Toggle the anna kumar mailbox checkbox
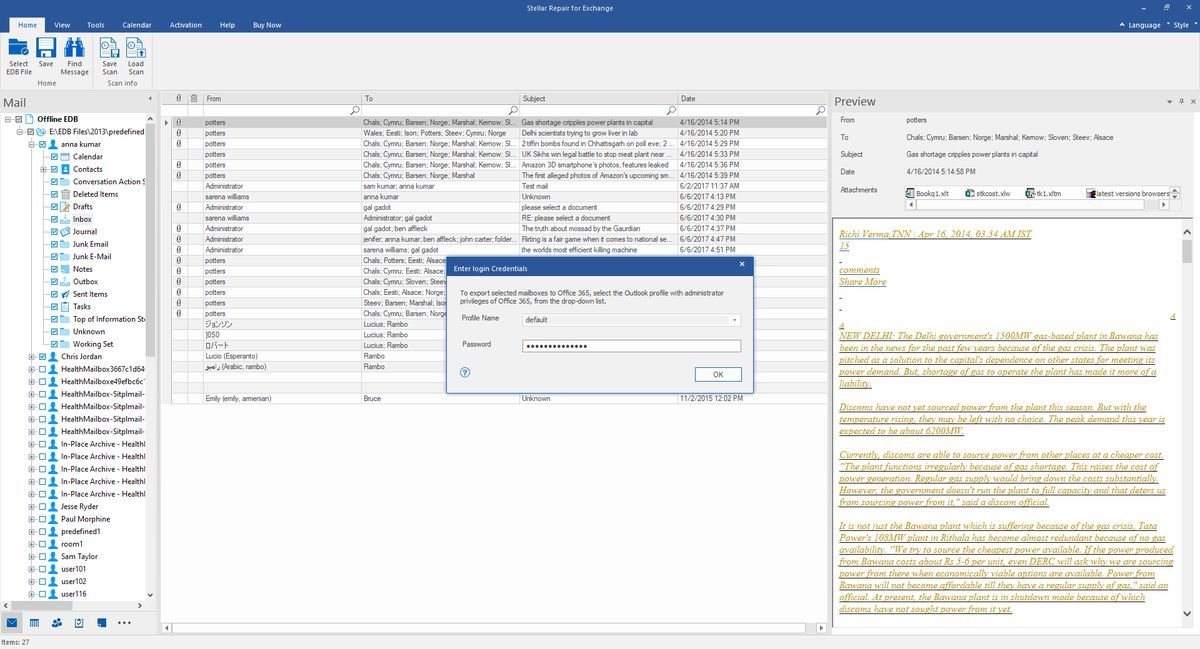The height and width of the screenshot is (649, 1200). tap(43, 144)
